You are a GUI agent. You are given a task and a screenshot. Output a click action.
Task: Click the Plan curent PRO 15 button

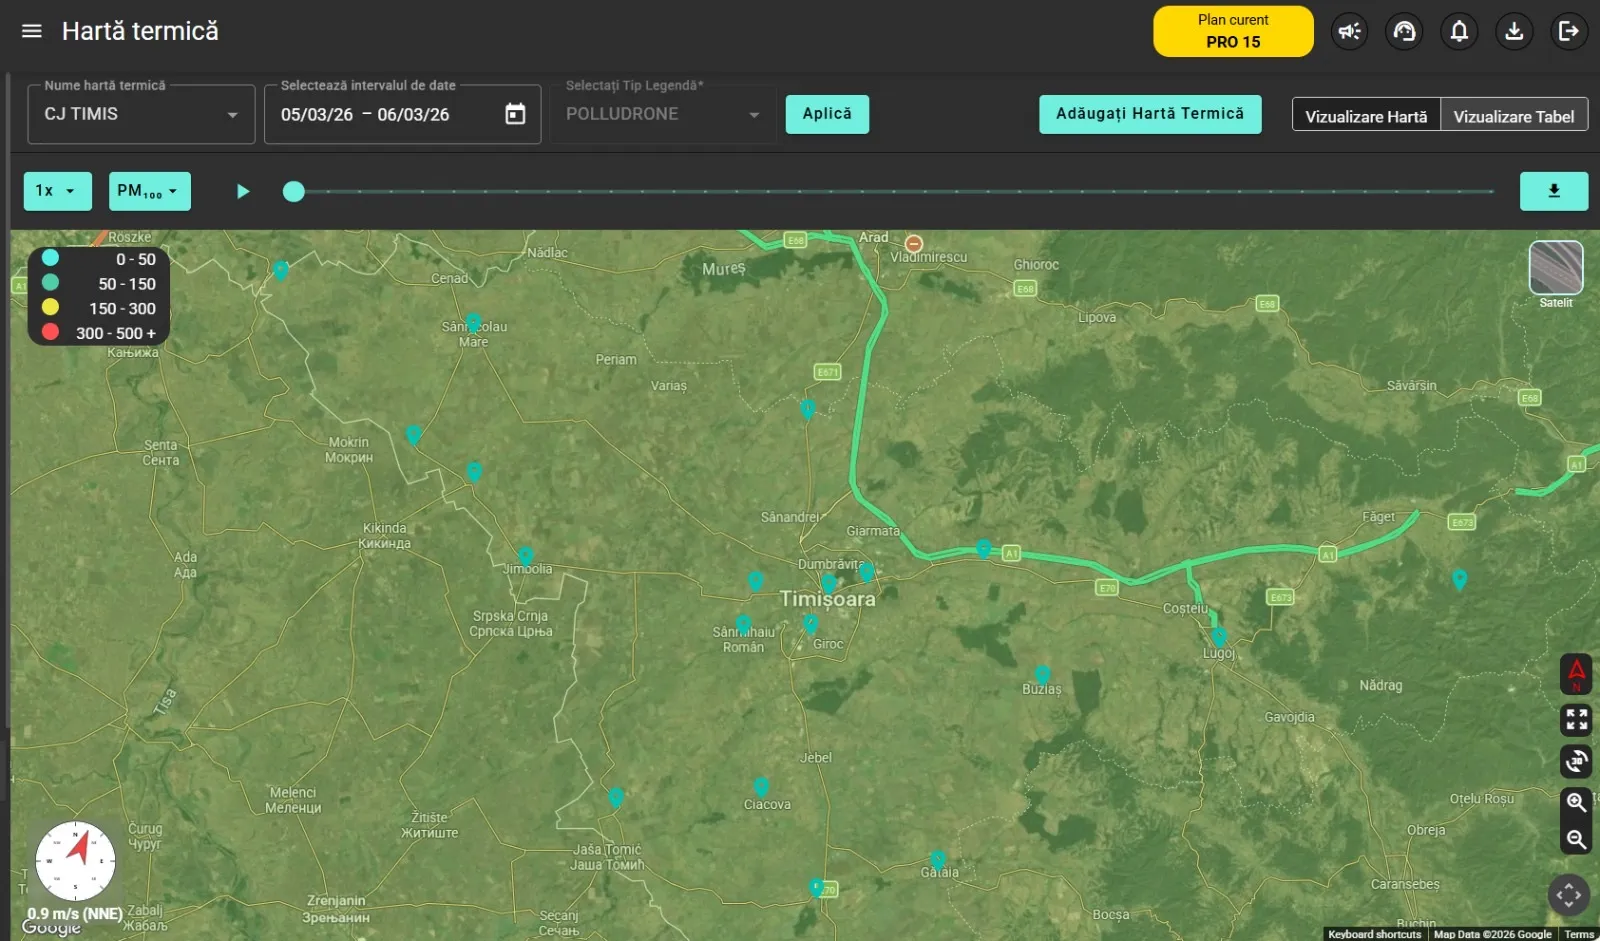pos(1233,31)
